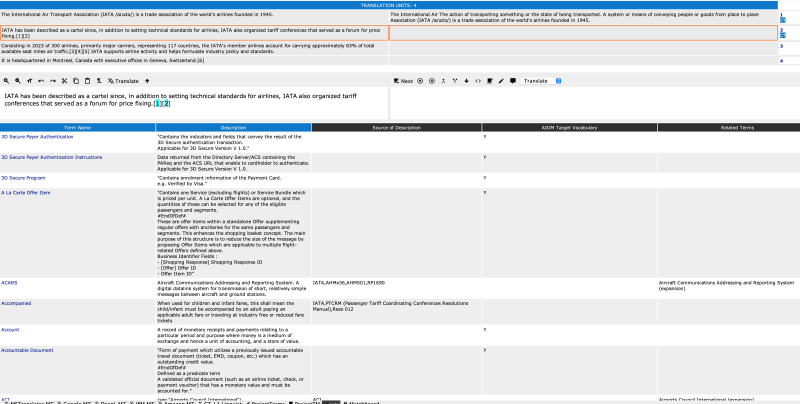Click segment number 4 link
Screen dimensions: 800x404
[x=781, y=61]
